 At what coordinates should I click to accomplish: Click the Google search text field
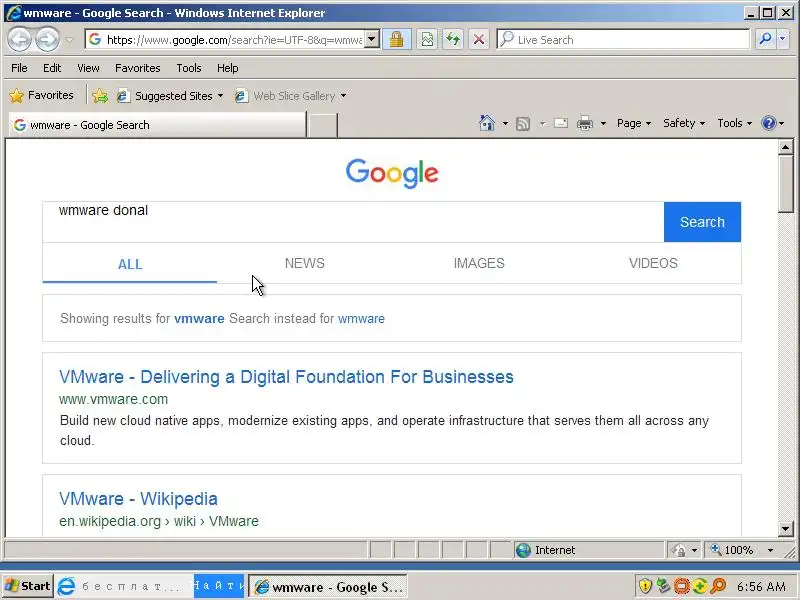tap(353, 222)
